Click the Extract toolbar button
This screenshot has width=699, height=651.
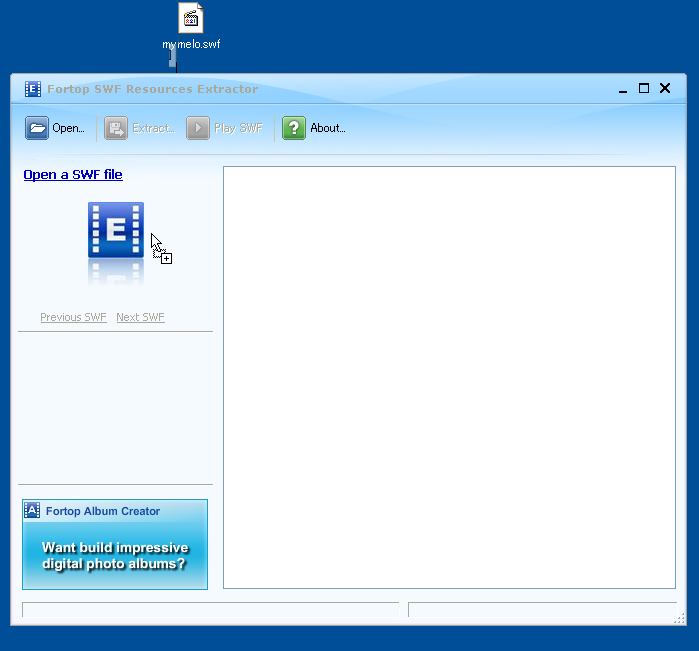(140, 128)
